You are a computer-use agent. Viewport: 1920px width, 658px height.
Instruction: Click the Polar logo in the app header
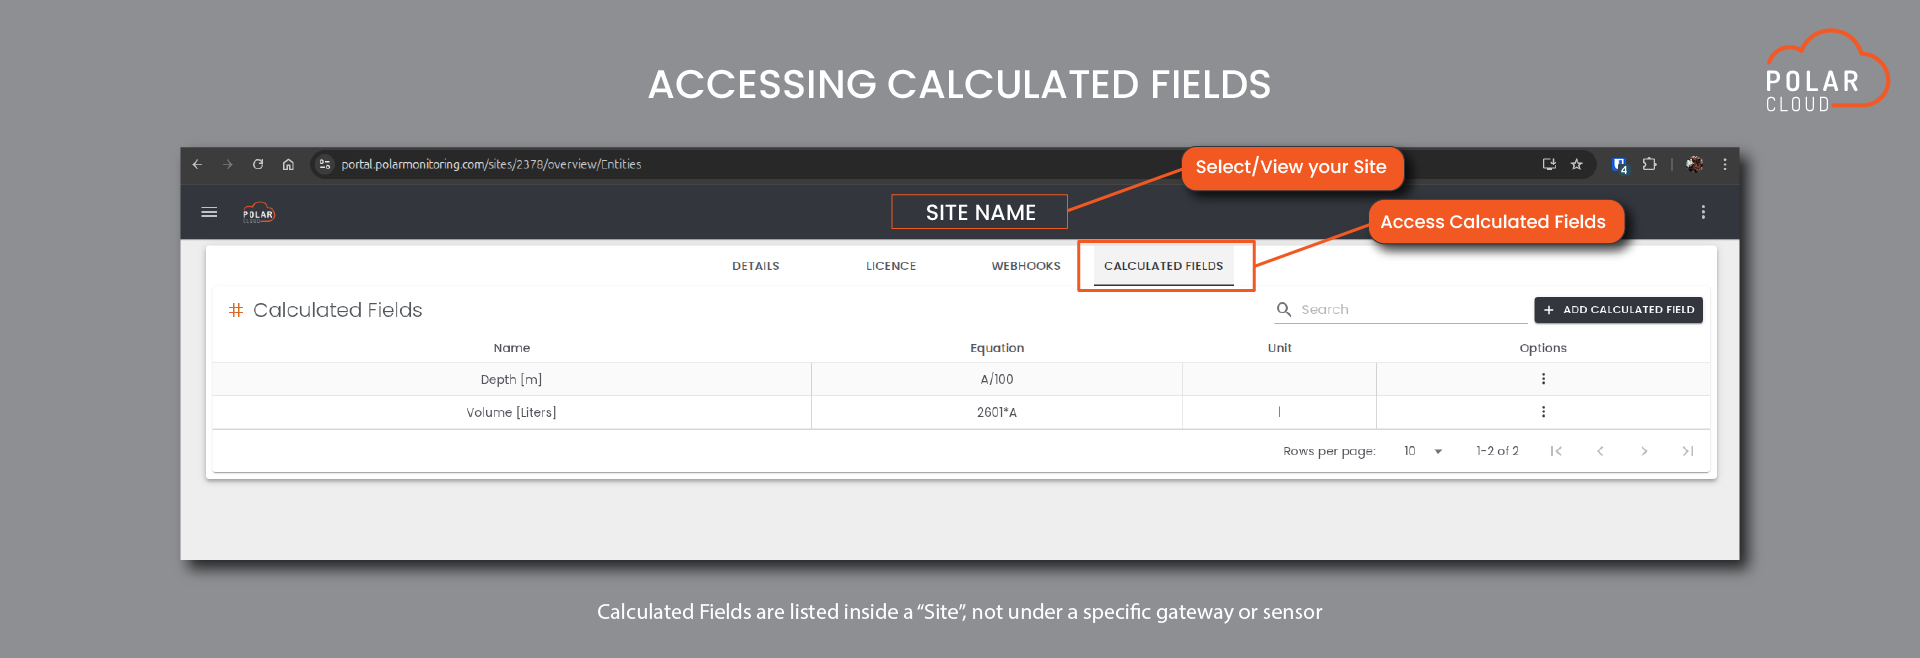point(259,213)
